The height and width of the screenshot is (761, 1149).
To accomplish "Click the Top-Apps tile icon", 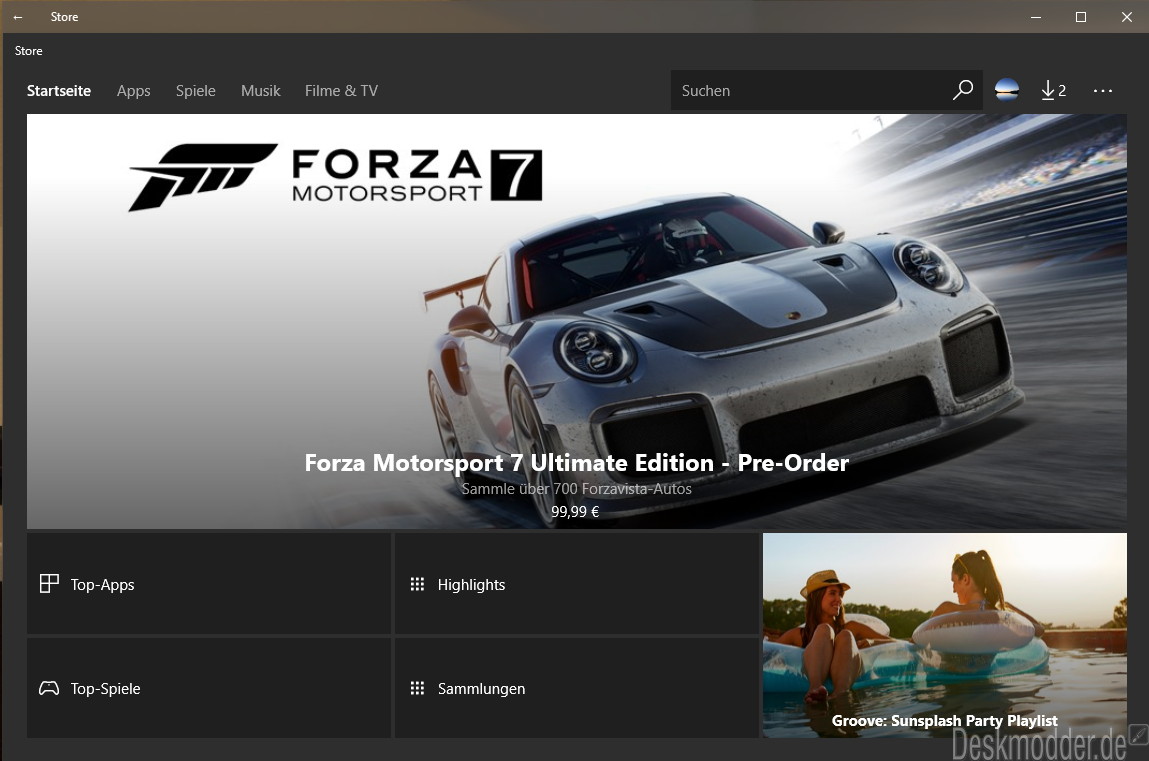I will click(x=49, y=584).
